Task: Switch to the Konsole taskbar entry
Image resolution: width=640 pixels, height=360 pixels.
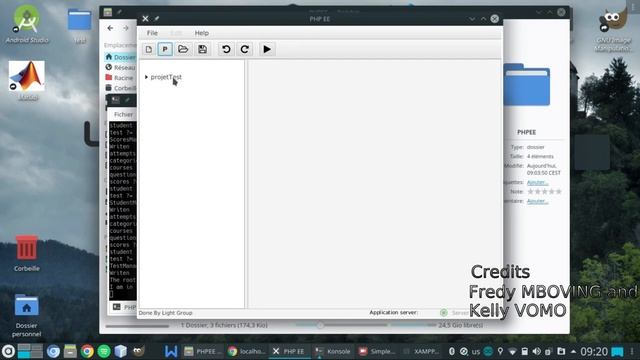Action: [333, 351]
